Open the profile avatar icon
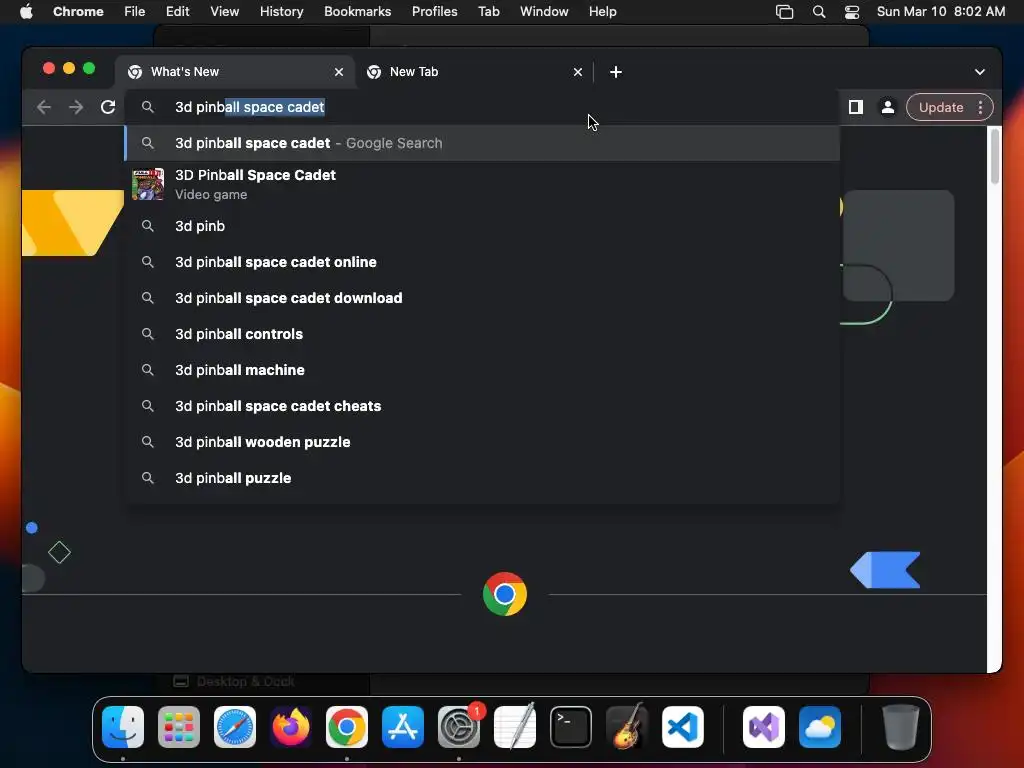 click(x=888, y=107)
